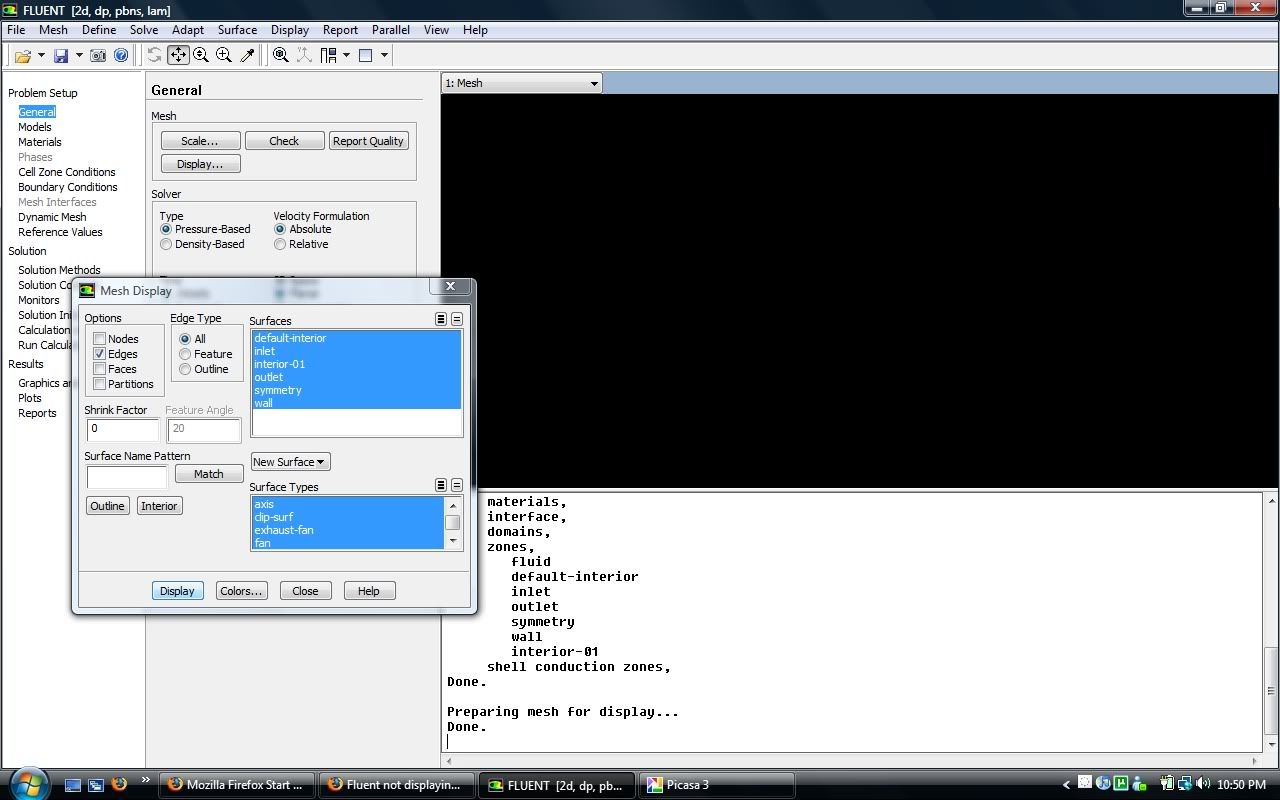
Task: Click the camera save-picture icon
Action: (x=100, y=56)
